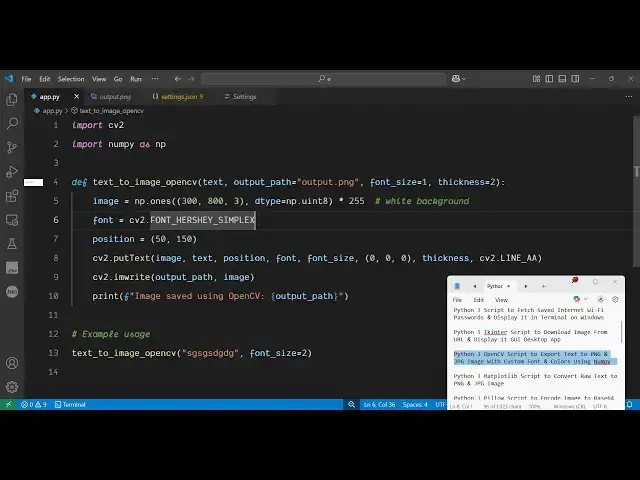Click the Matplotlib Script line in Notepad

point(535,380)
